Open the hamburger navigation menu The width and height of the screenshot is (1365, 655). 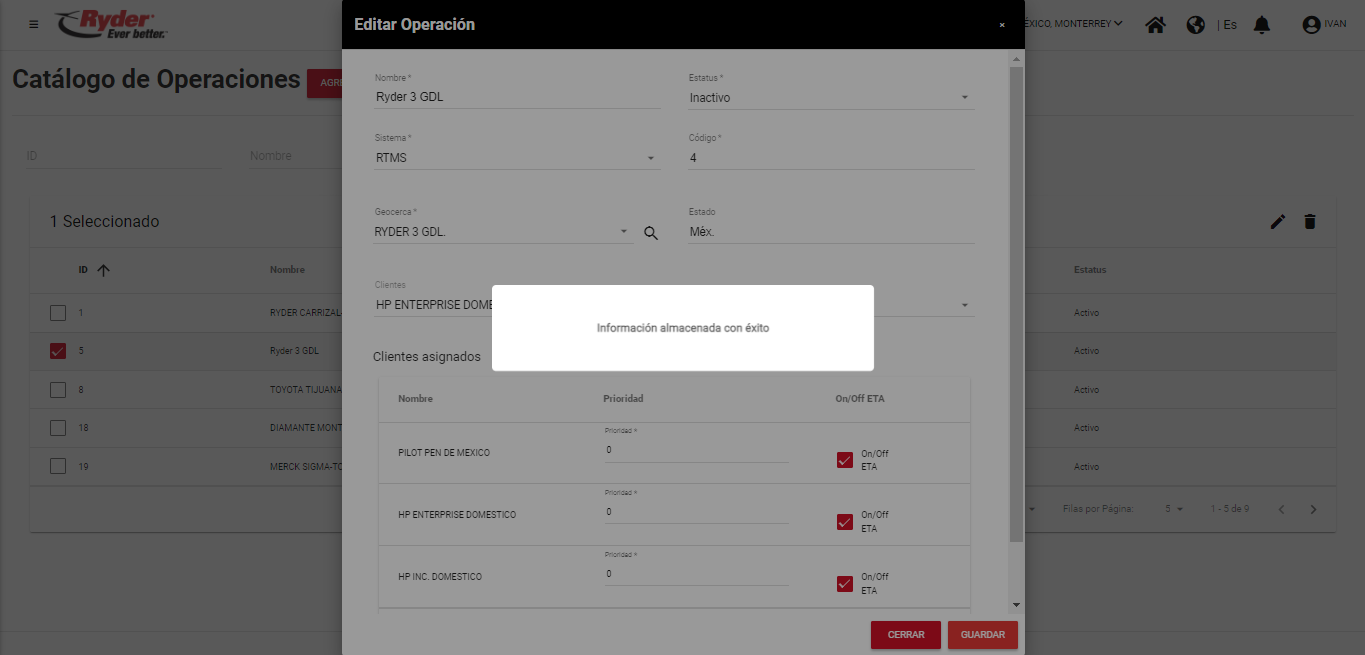point(34,24)
